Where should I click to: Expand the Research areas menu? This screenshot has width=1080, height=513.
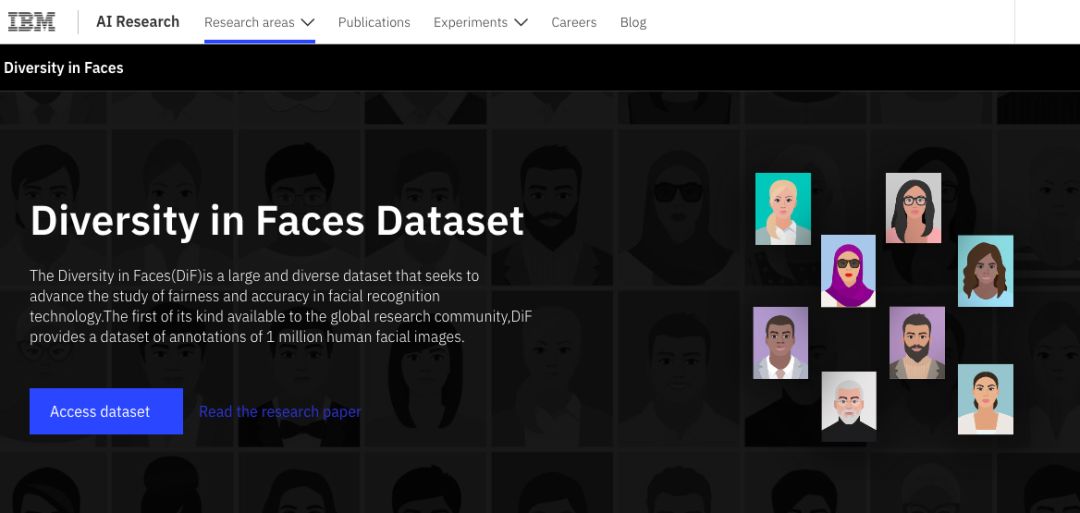click(x=260, y=22)
